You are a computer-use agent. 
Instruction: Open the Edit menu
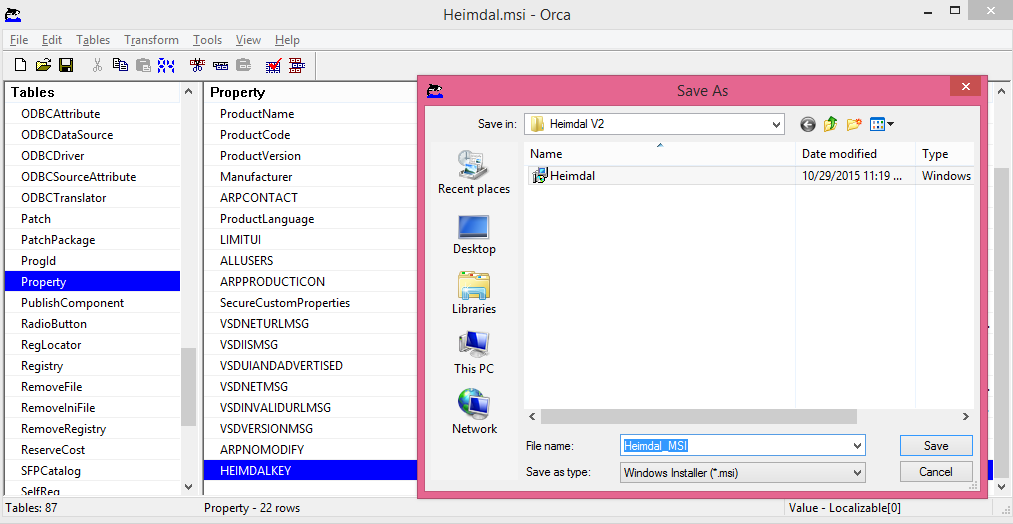(x=52, y=40)
